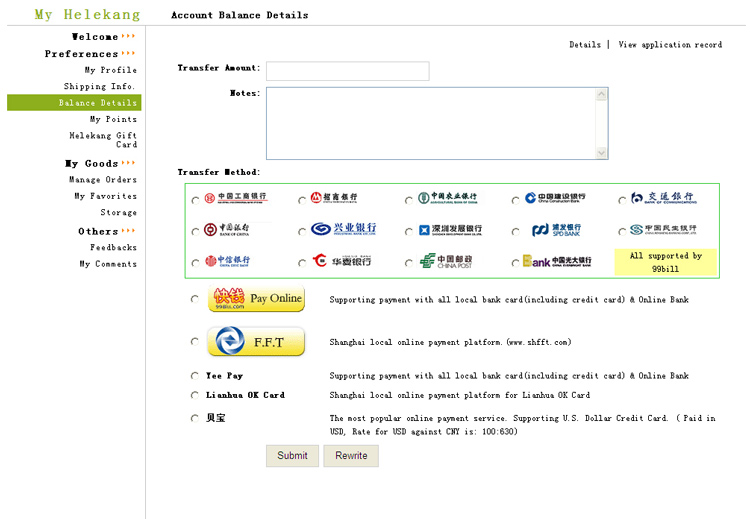This screenshot has width=750, height=519.
Task: Choose the China Construction Bank radio option
Action: (x=515, y=200)
